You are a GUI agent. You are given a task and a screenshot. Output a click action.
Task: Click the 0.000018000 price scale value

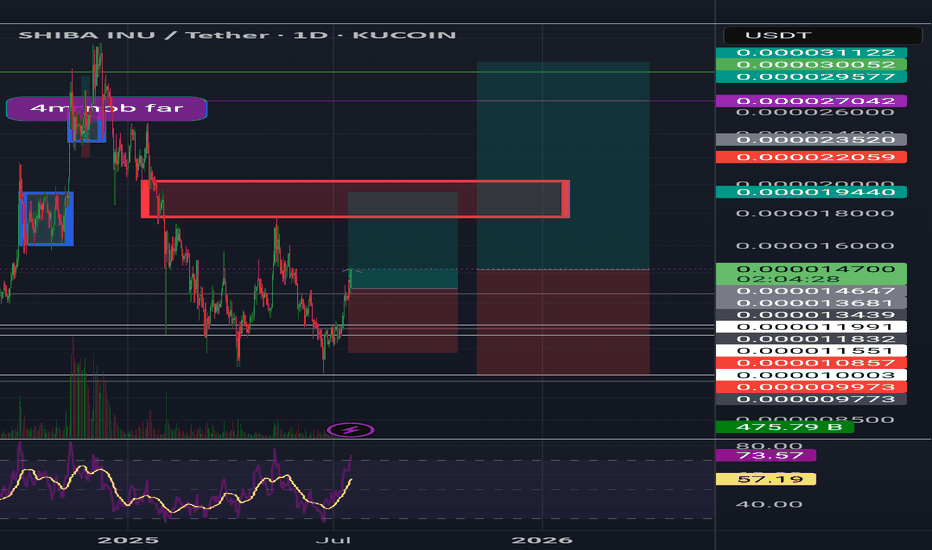[x=815, y=213]
